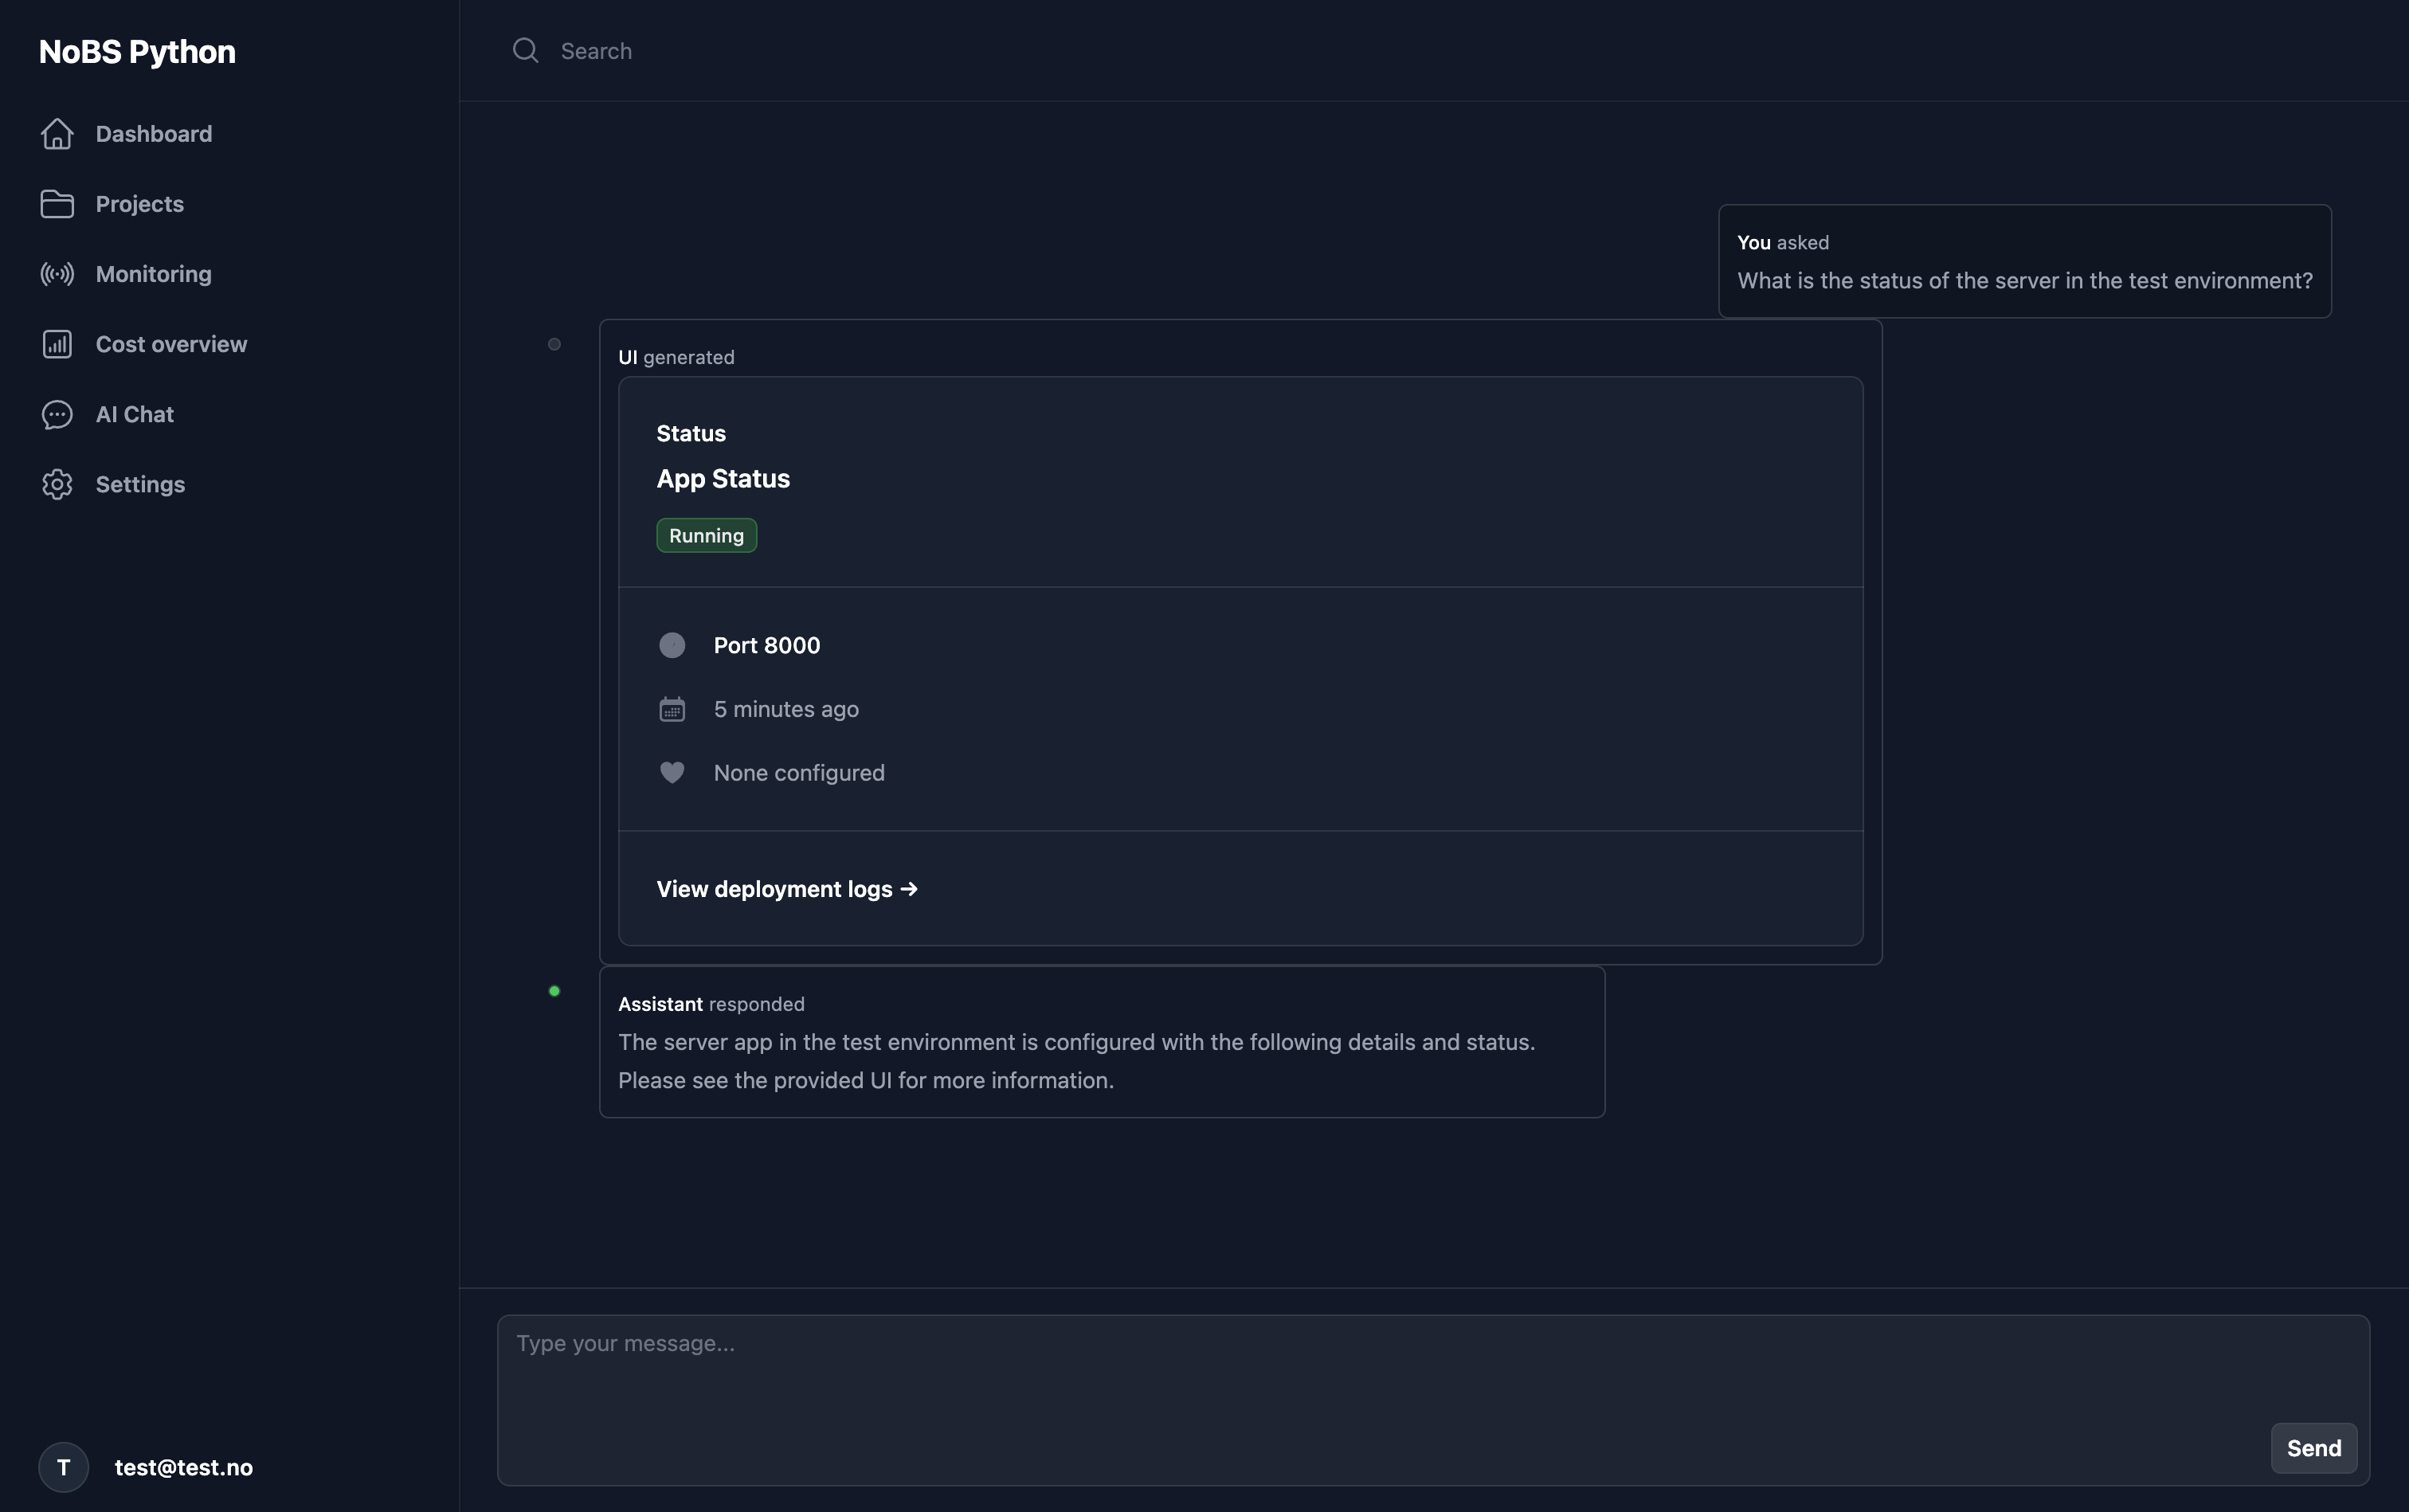Click the calendar icon beside 5 minutes ago

pyautogui.click(x=671, y=709)
